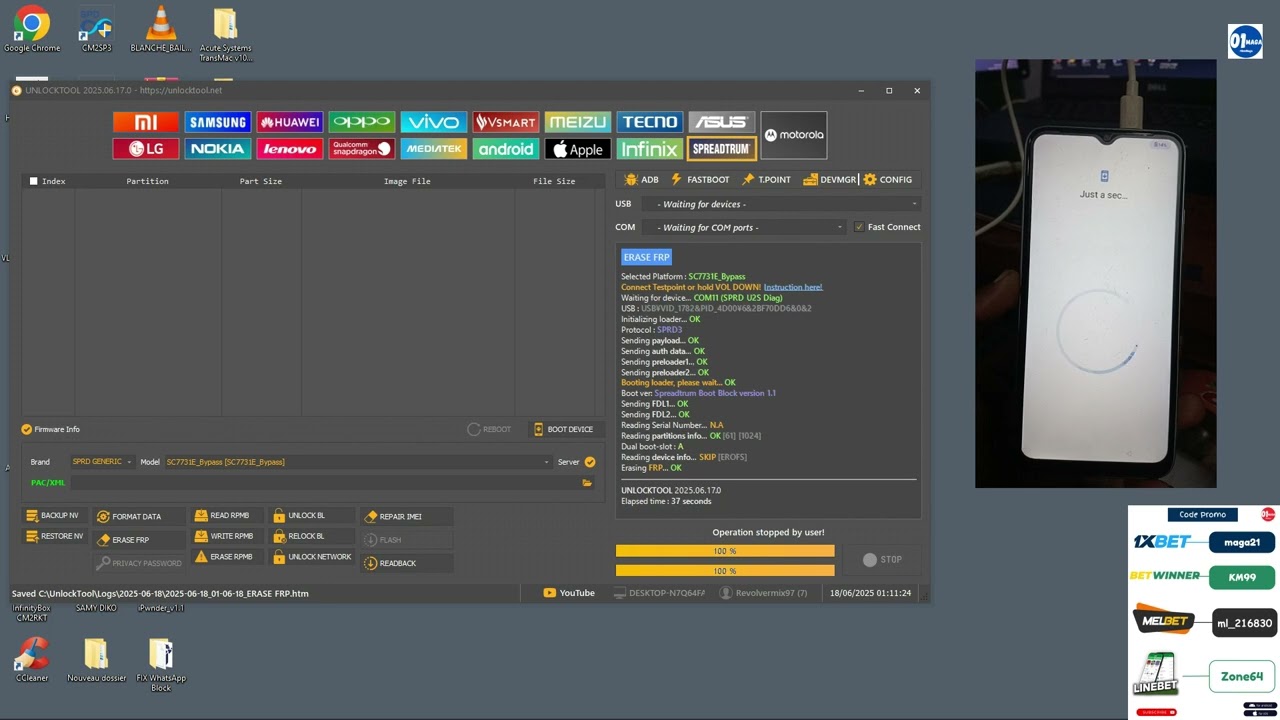Open the Brand dropdown showing SPRD GENERIC
The width and height of the screenshot is (1280, 720).
[x=101, y=462]
